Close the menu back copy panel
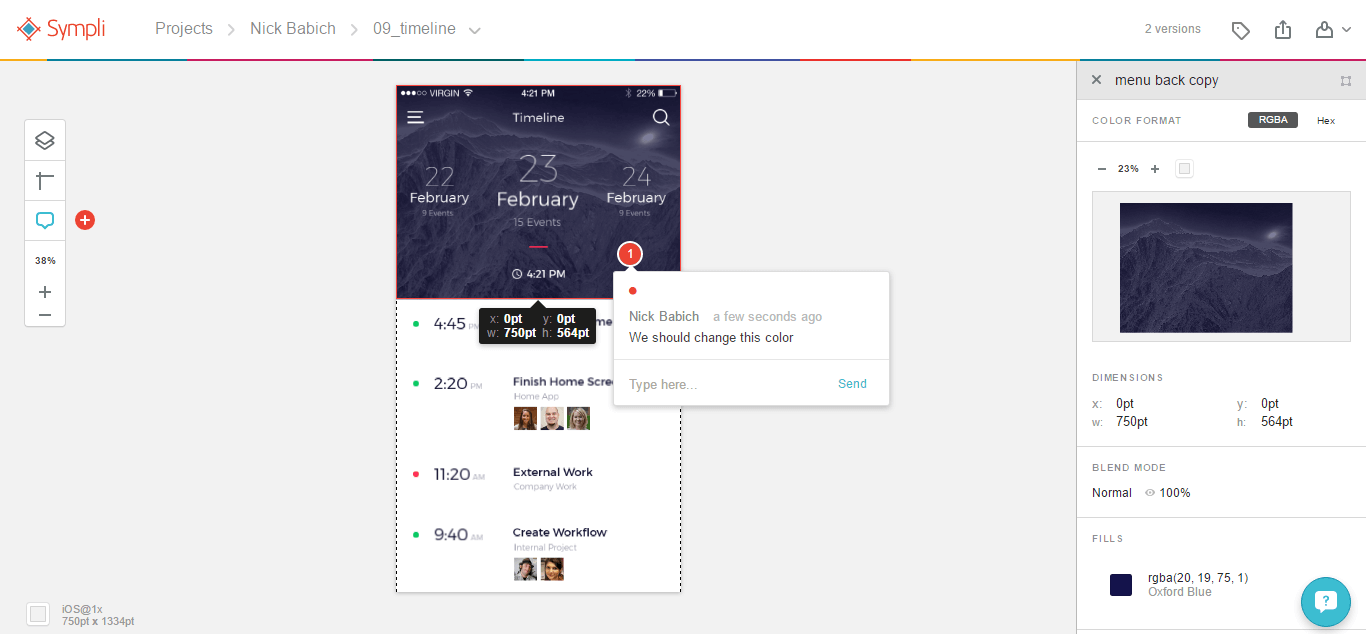Image resolution: width=1366 pixels, height=634 pixels. (1096, 80)
